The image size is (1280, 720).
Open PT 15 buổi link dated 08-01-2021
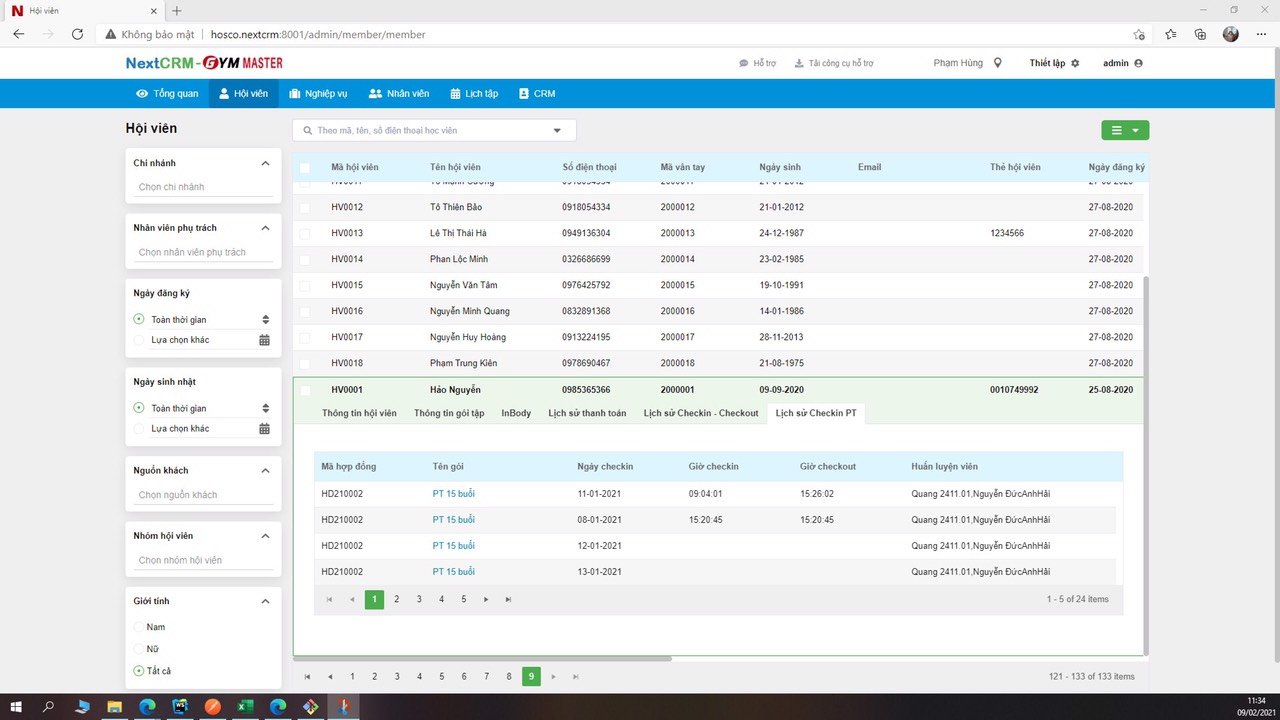[454, 520]
